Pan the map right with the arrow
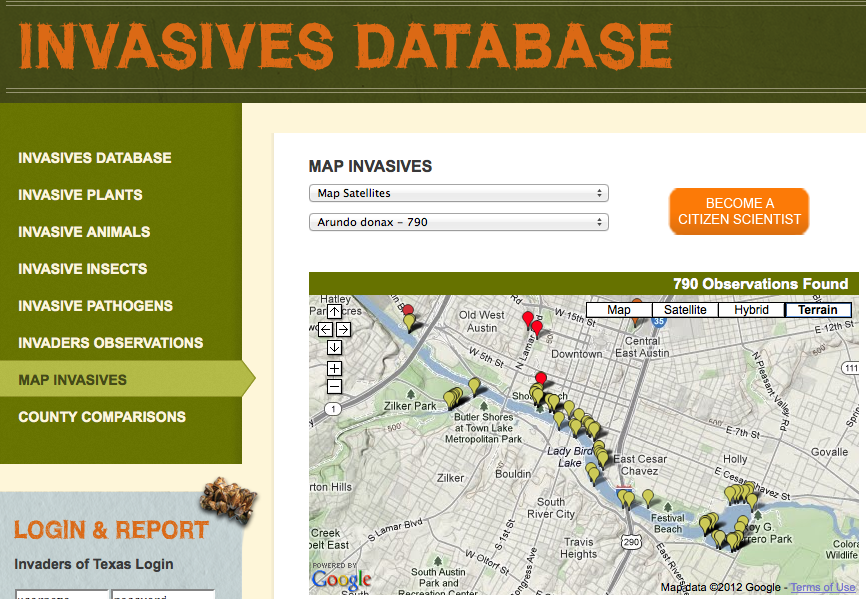Viewport: 866px width, 599px height. click(343, 329)
